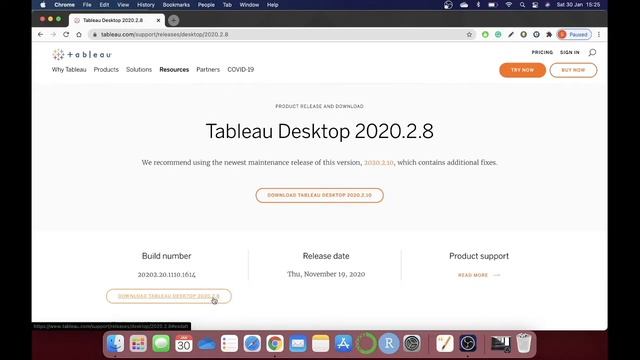This screenshot has height=360, width=640.
Task: Open Reminders from the Dock
Action: click(x=229, y=343)
